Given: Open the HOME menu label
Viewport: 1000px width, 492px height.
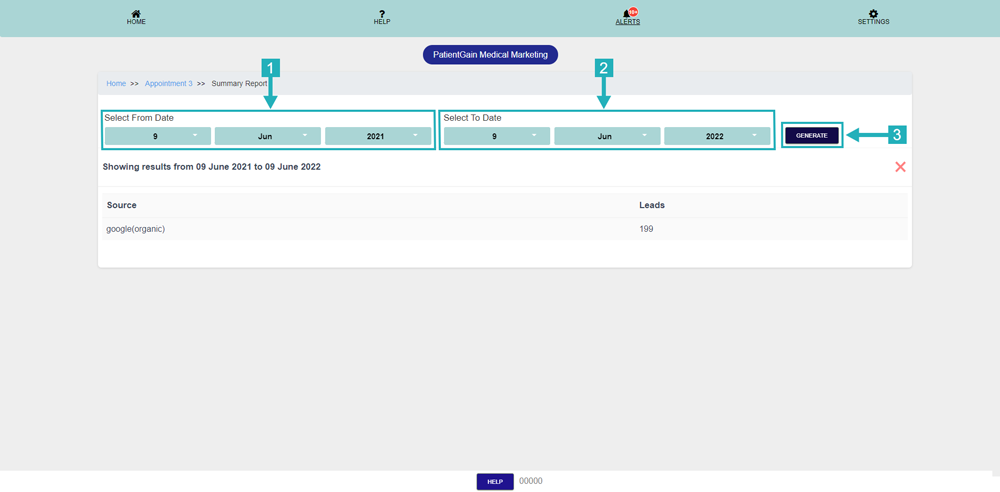Looking at the screenshot, I should click(136, 22).
